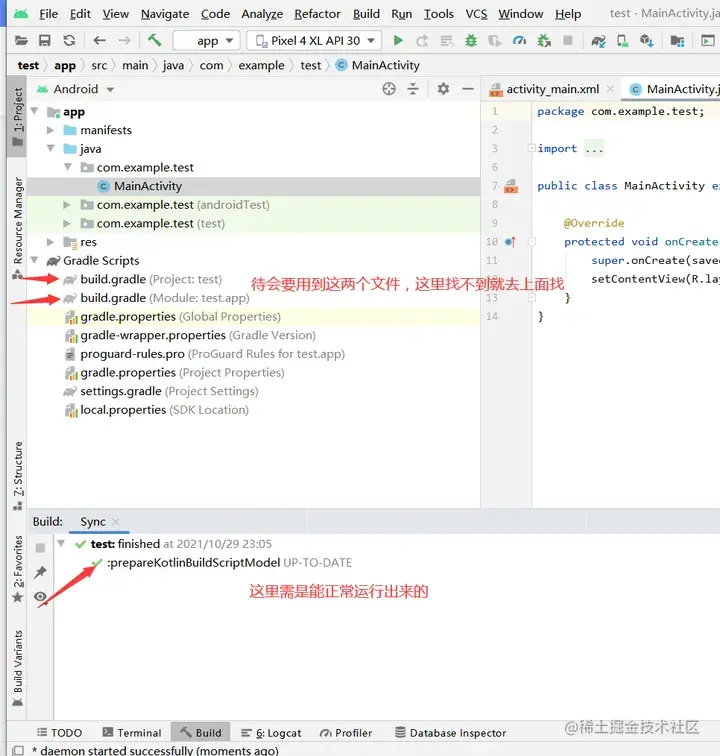The height and width of the screenshot is (756, 720).
Task: Open the VCS menu
Action: [x=476, y=14]
